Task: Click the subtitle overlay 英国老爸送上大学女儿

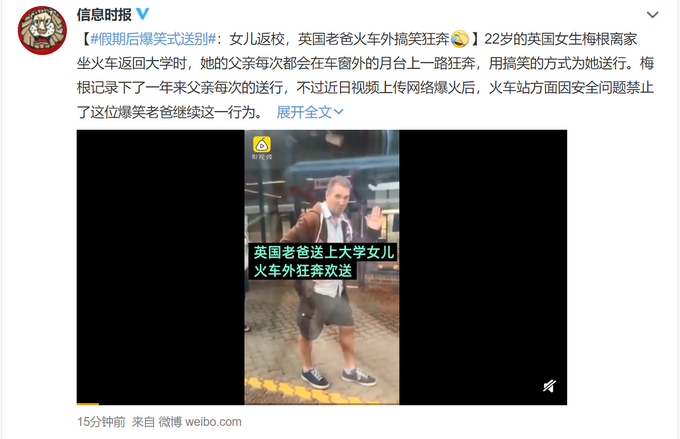Action: tap(324, 252)
